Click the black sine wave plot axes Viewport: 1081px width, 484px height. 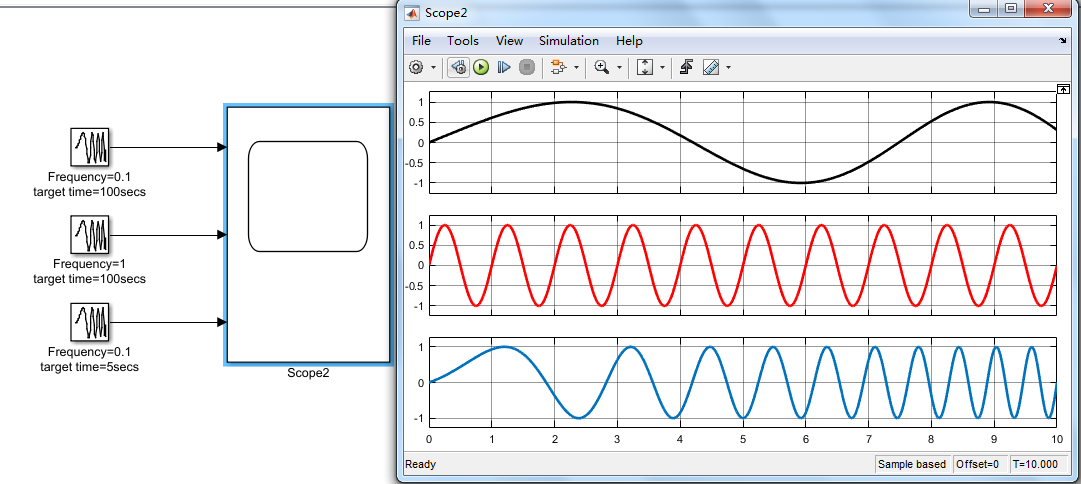742,142
